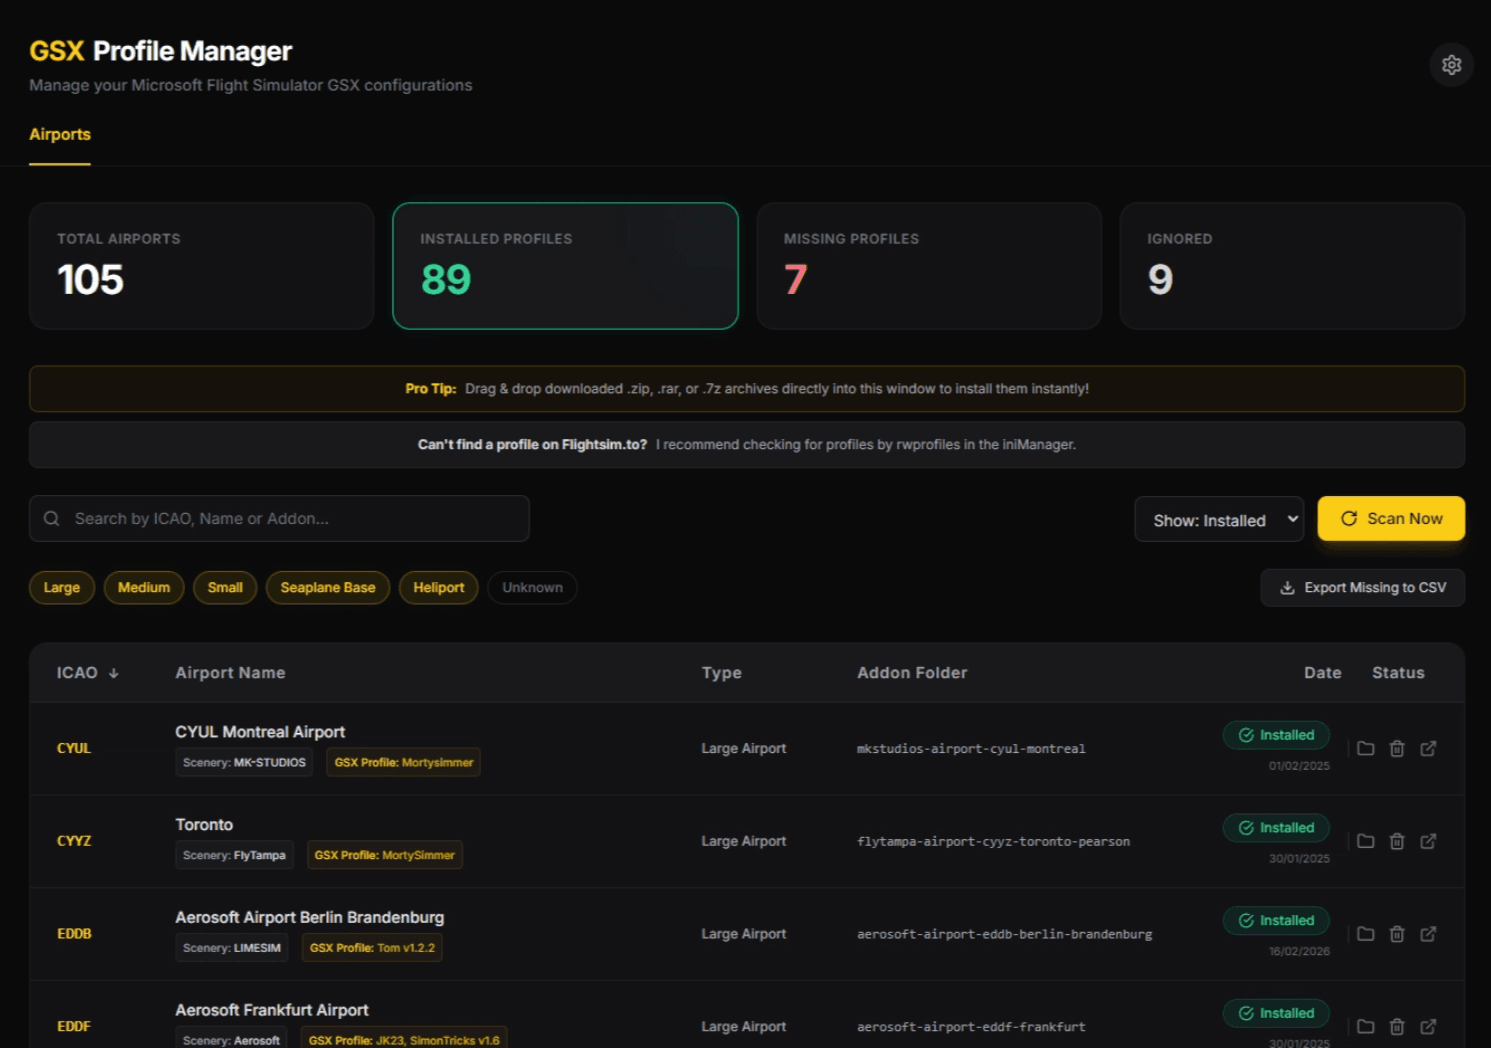Screen dimensions: 1491x1048
Task: Delete the Toronto CYYZ profile
Action: tap(1397, 841)
